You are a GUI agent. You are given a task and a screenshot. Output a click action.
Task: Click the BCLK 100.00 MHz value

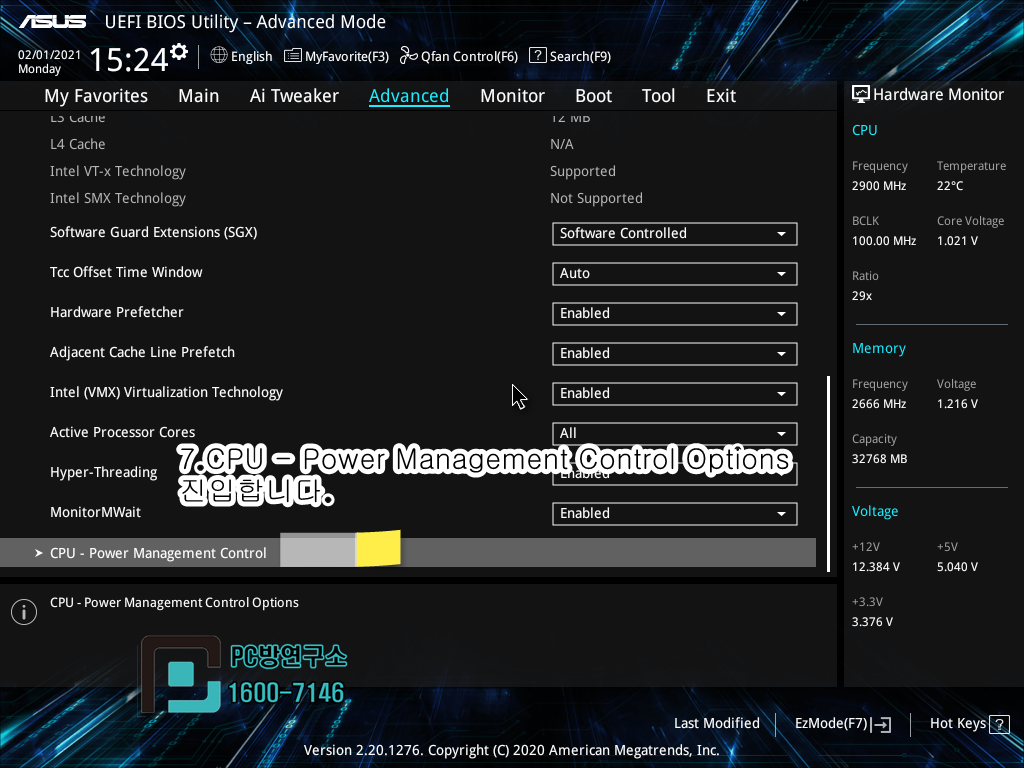coord(884,241)
